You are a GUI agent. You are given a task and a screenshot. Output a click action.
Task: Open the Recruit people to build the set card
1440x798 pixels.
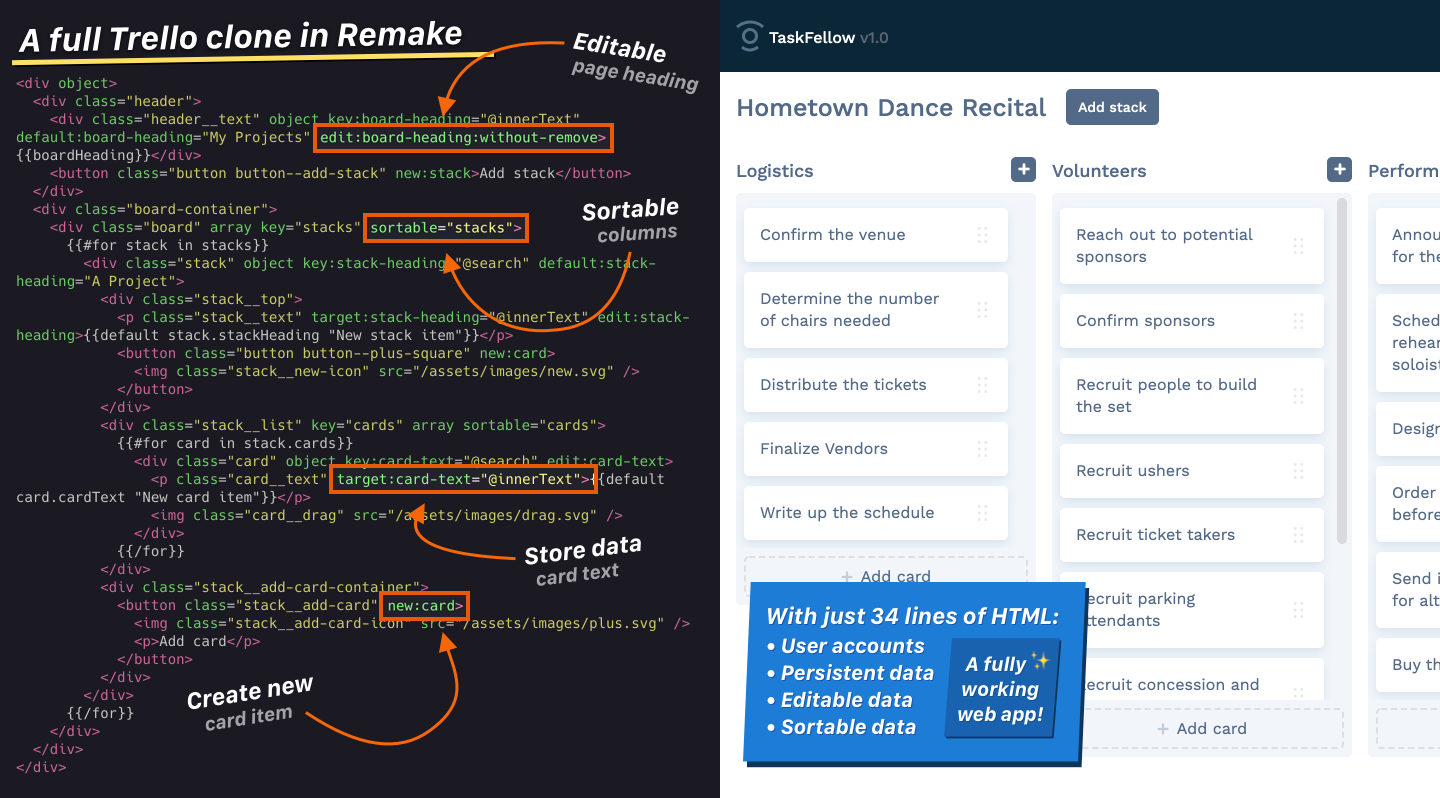coord(1192,396)
